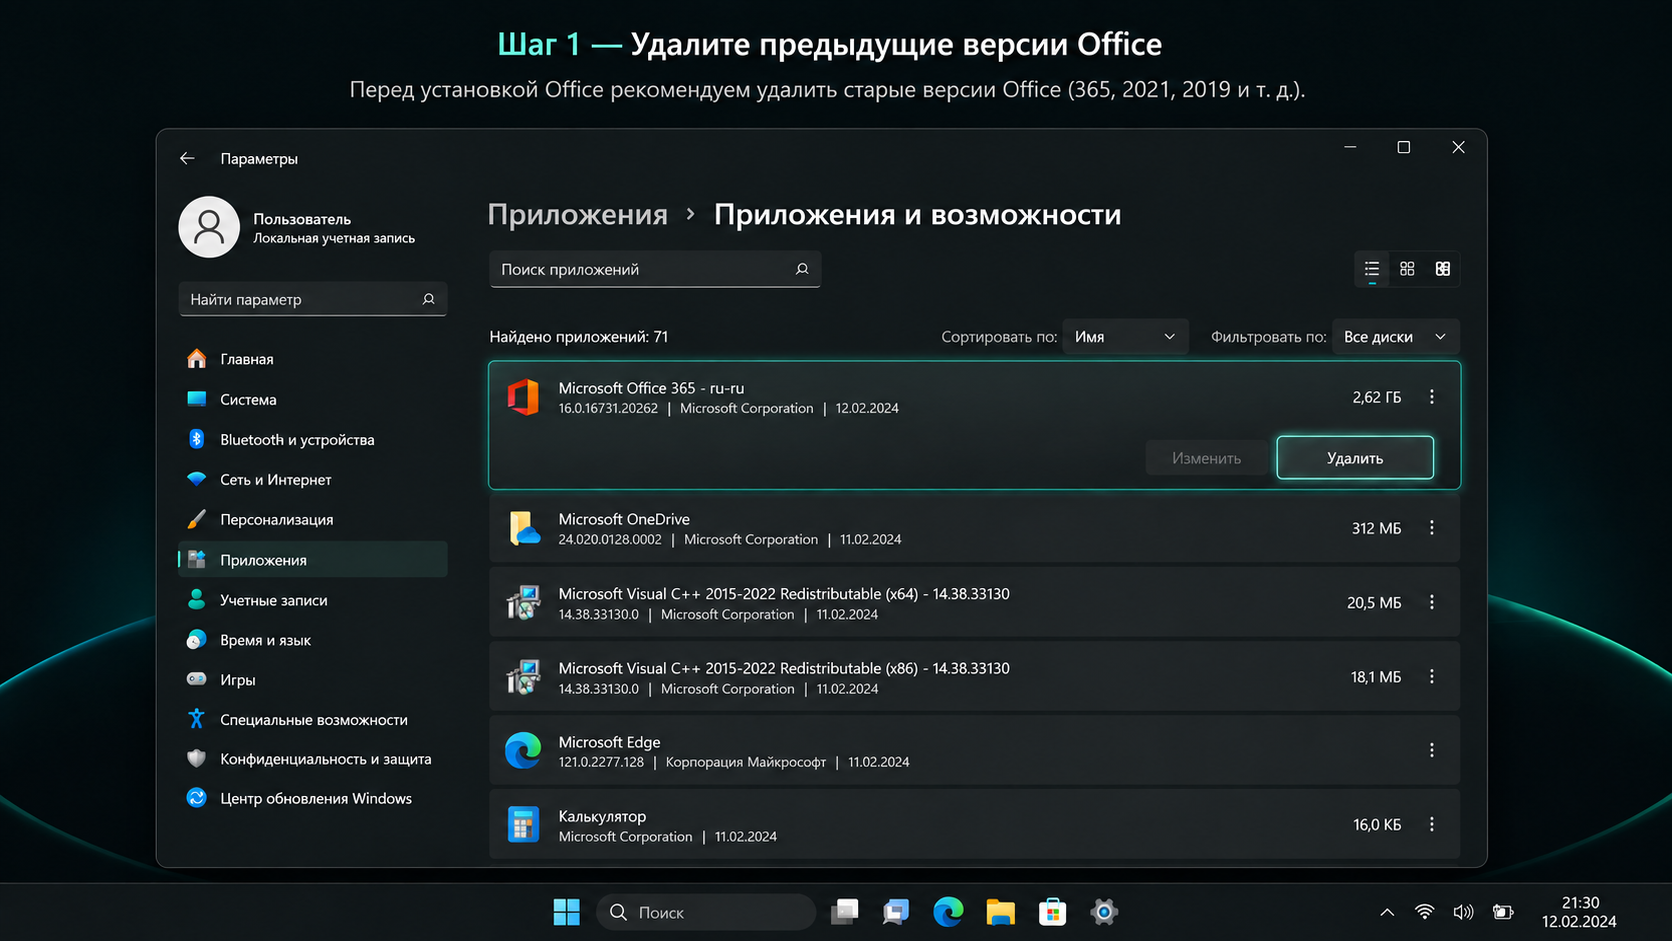Open the Windows Start menu
This screenshot has width=1672, height=941.
pos(566,912)
